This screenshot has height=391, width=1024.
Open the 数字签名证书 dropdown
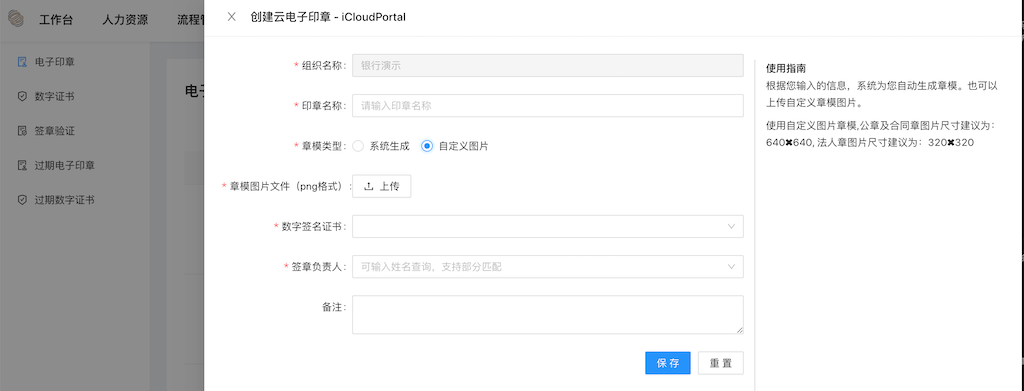tap(547, 227)
